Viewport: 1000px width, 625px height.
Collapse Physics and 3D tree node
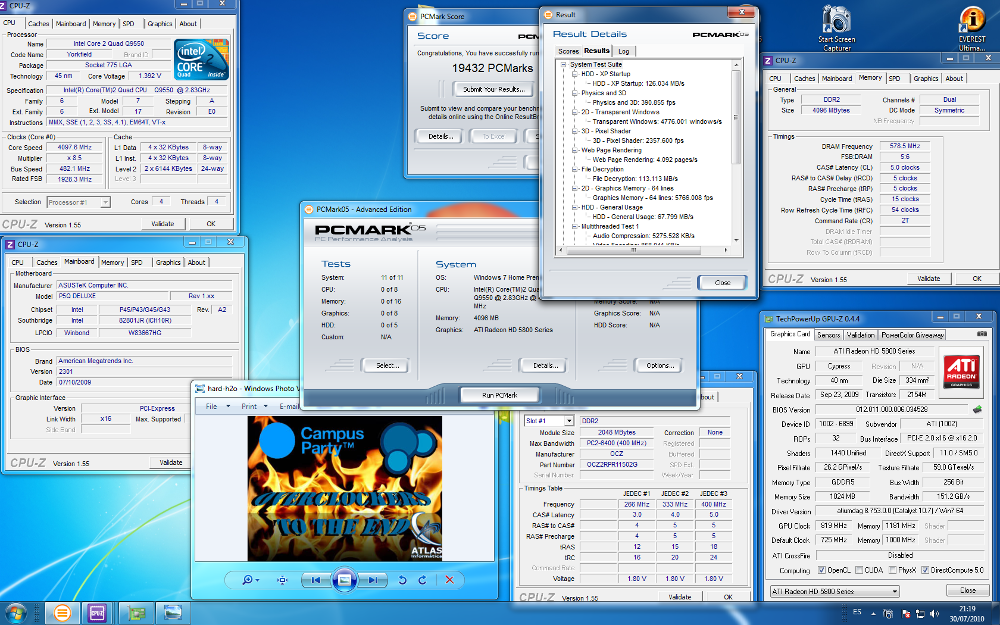tap(574, 93)
